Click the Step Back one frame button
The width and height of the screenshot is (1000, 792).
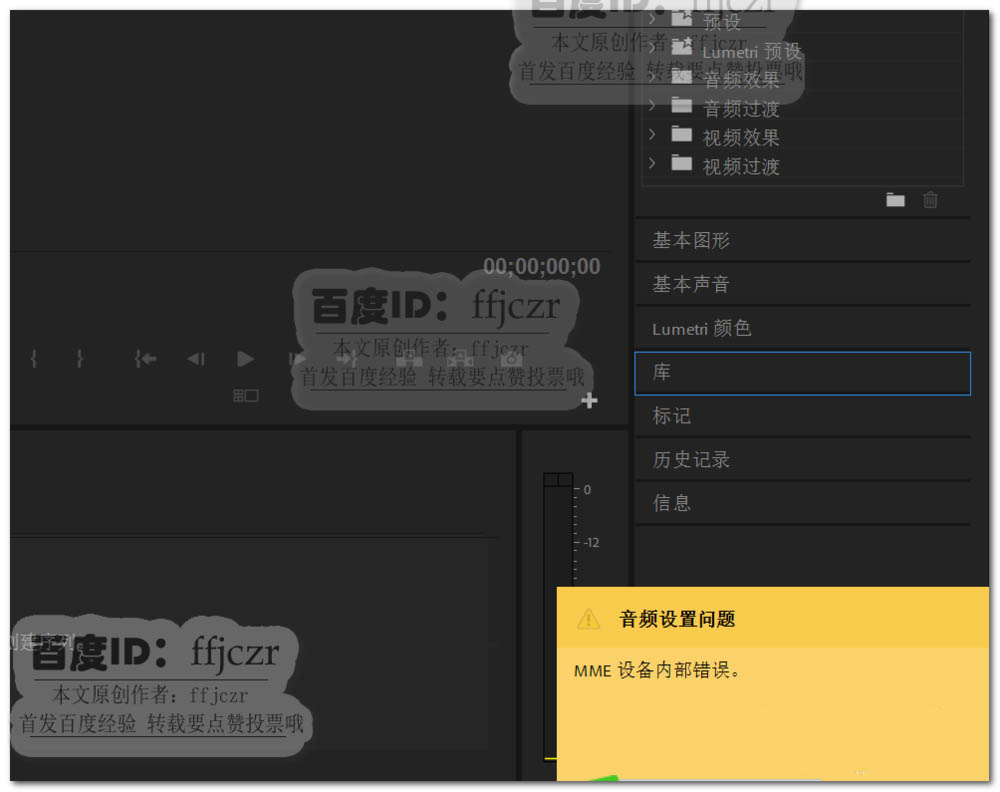coord(196,360)
